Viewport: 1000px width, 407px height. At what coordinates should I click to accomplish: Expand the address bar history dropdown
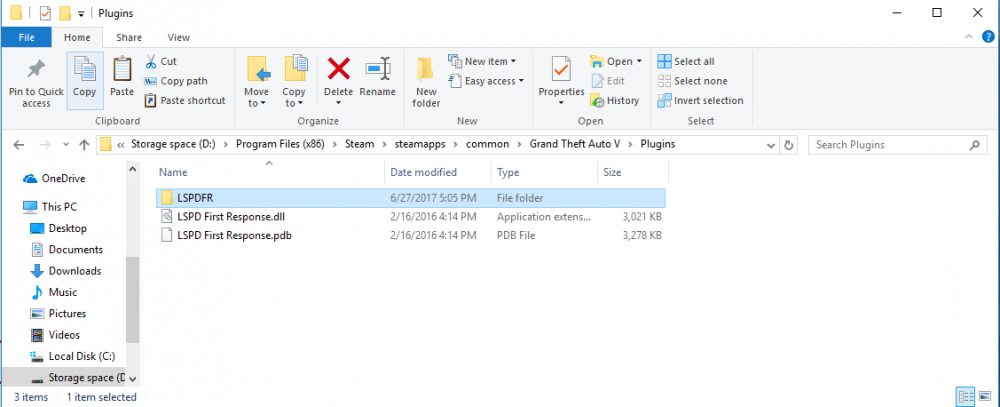pyautogui.click(x=771, y=145)
